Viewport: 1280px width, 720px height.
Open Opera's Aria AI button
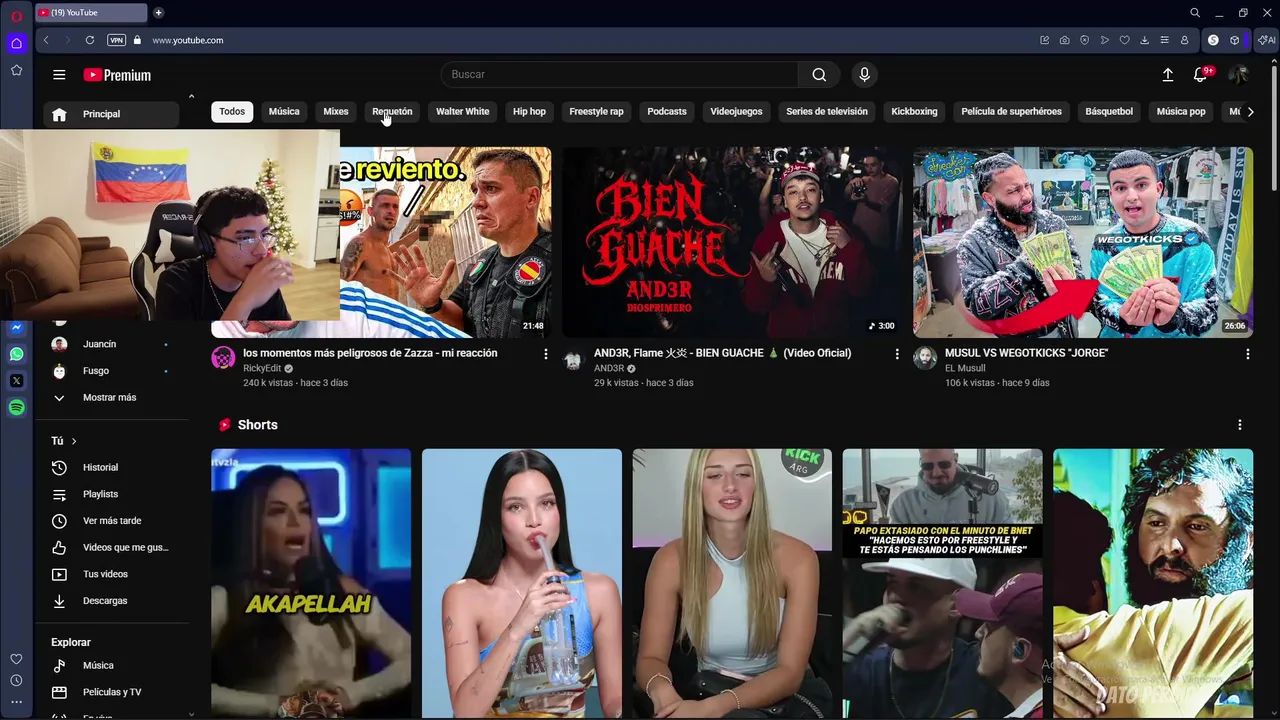point(1266,40)
